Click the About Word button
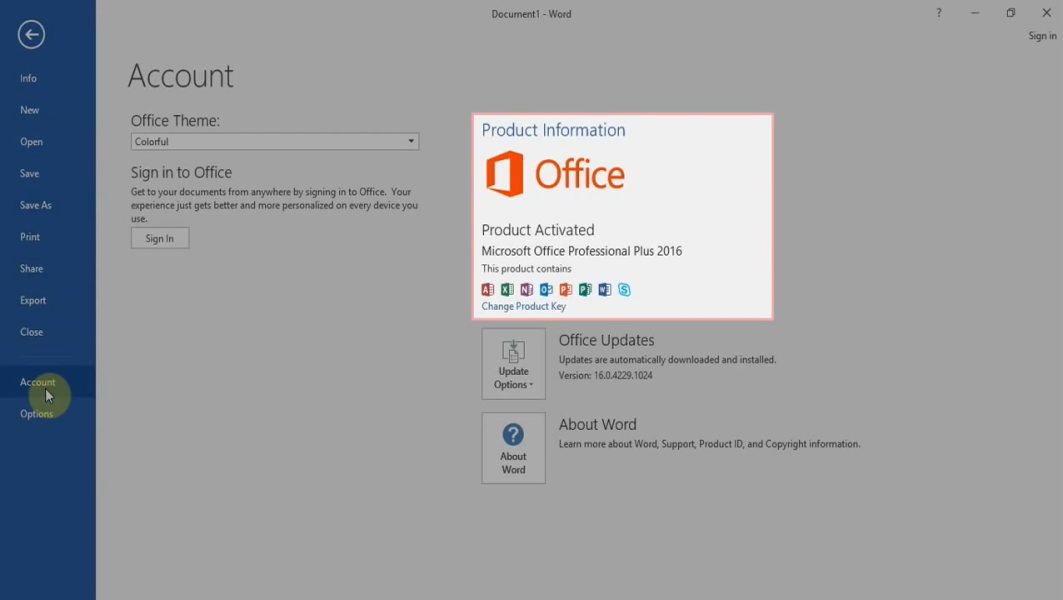Viewport: 1063px width, 600px height. 513,448
